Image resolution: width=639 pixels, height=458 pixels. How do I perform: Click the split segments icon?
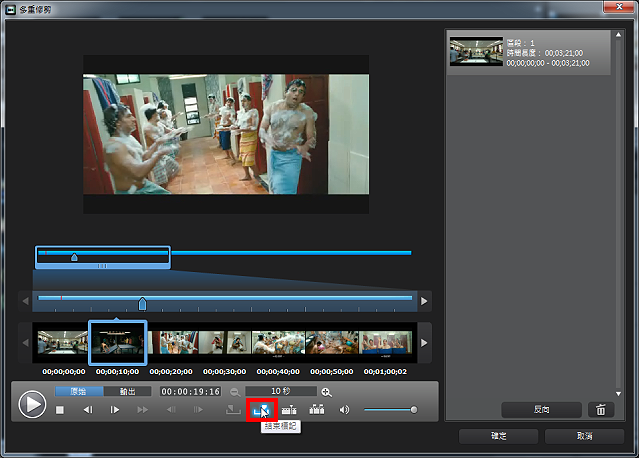pyautogui.click(x=317, y=410)
